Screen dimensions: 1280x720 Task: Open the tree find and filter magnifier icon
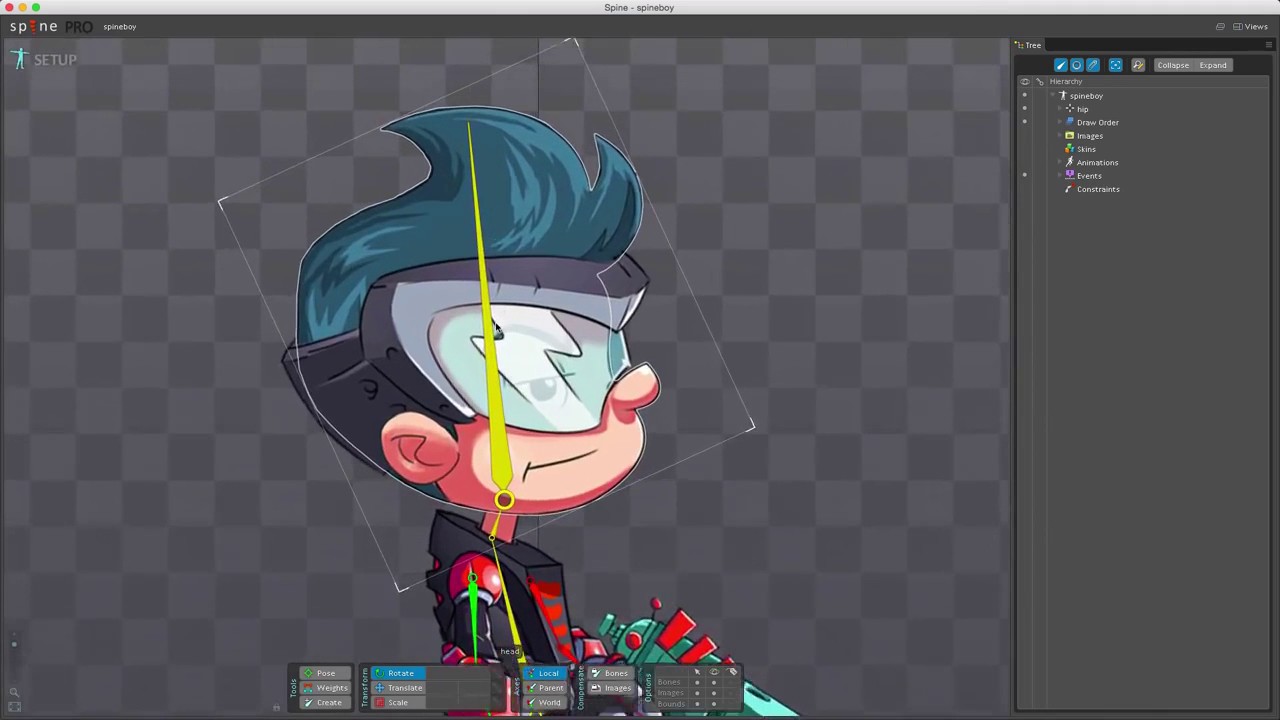tap(1138, 65)
